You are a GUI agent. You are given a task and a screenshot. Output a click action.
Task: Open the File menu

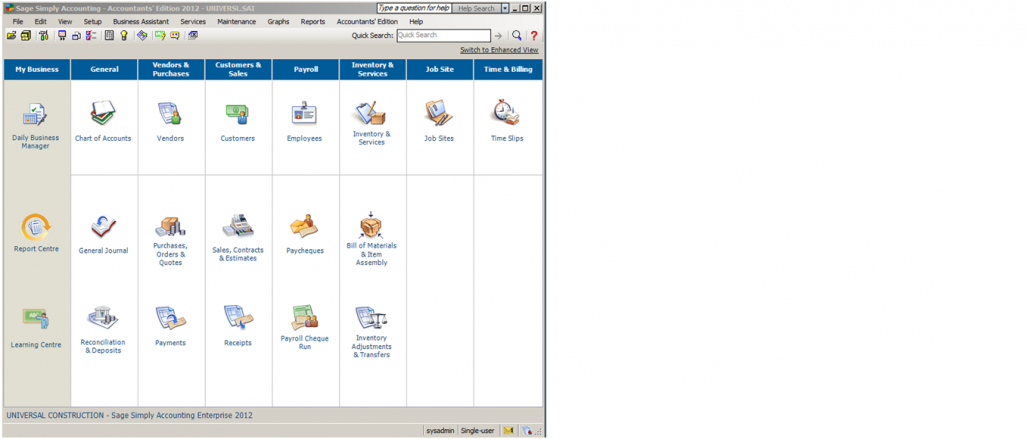pos(18,22)
